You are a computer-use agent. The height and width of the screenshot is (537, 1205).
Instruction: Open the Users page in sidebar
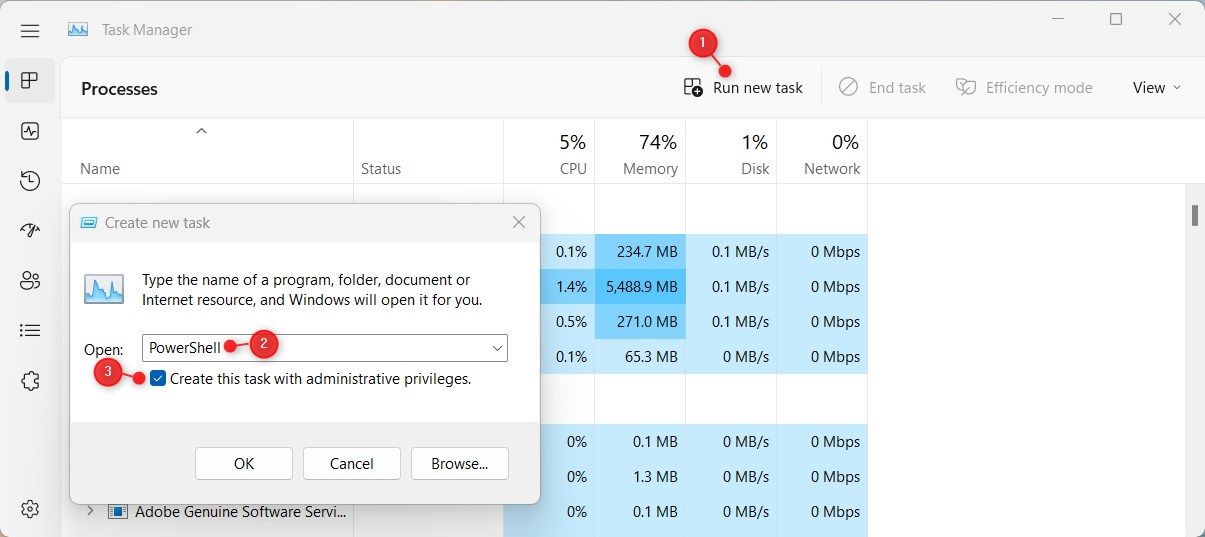pyautogui.click(x=30, y=280)
